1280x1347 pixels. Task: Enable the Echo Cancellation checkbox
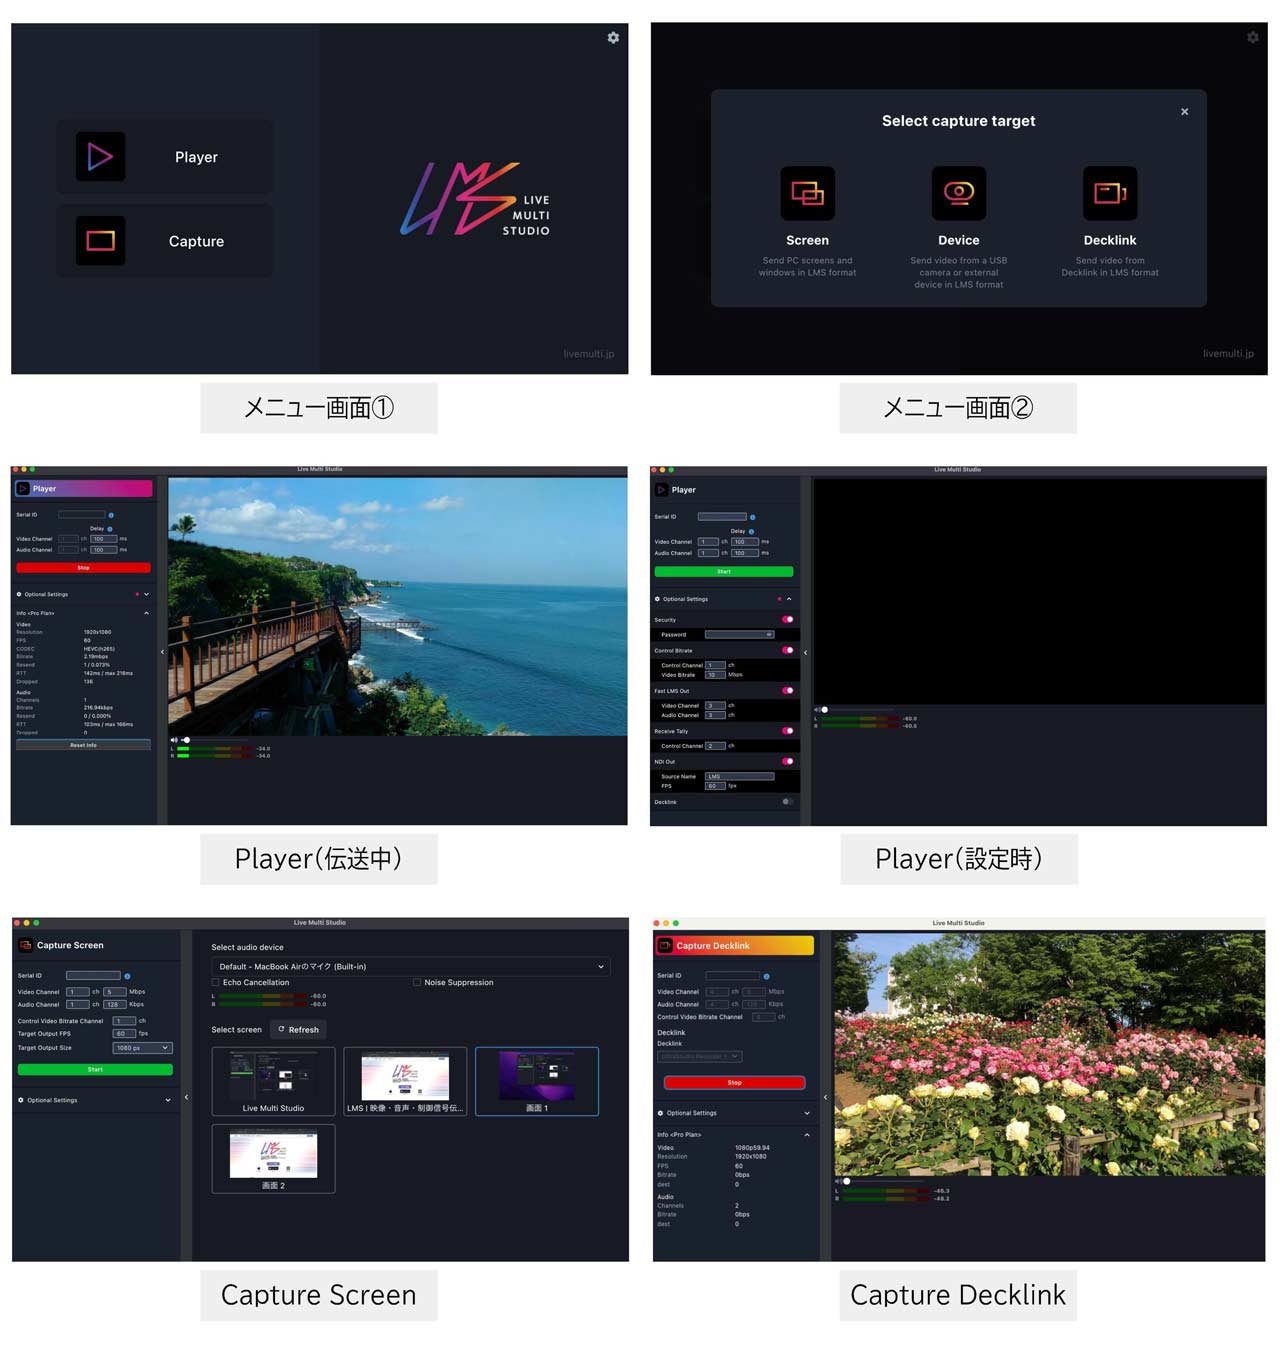[216, 983]
